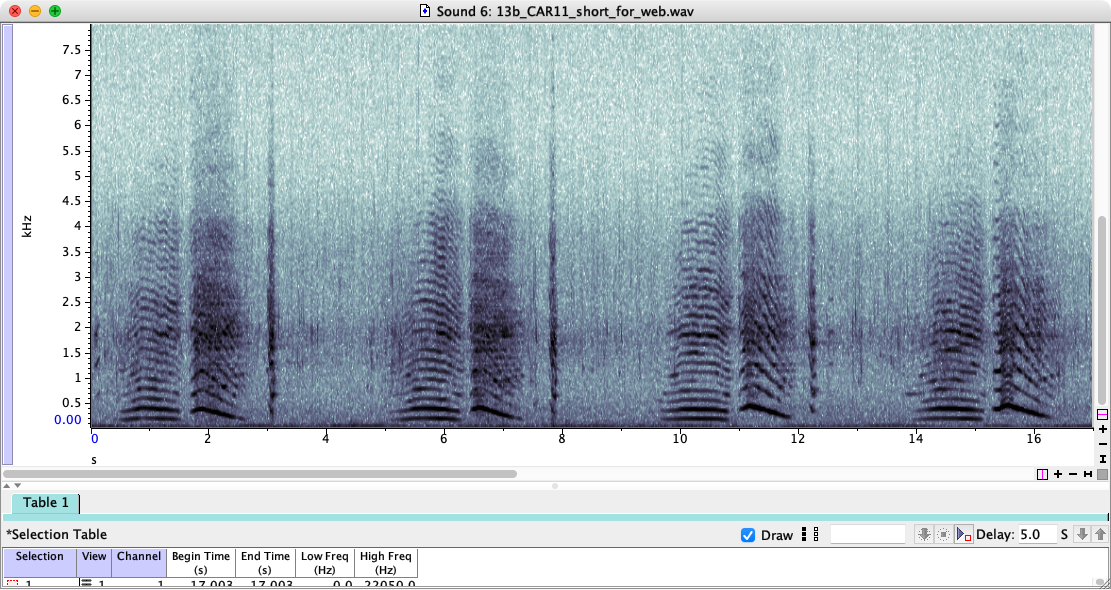Zoom out on the frequency axis
The width and height of the screenshot is (1111, 590).
1102,444
